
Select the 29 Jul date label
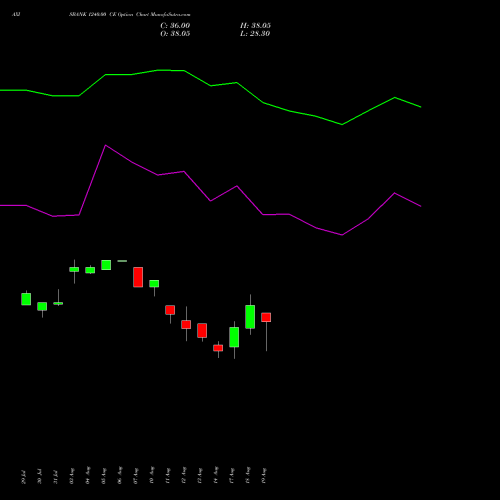point(23,477)
